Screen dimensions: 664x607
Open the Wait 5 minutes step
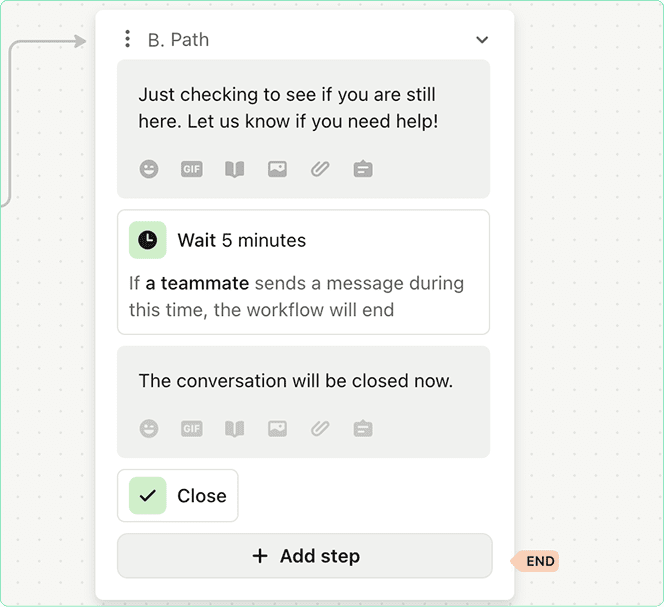click(x=303, y=272)
